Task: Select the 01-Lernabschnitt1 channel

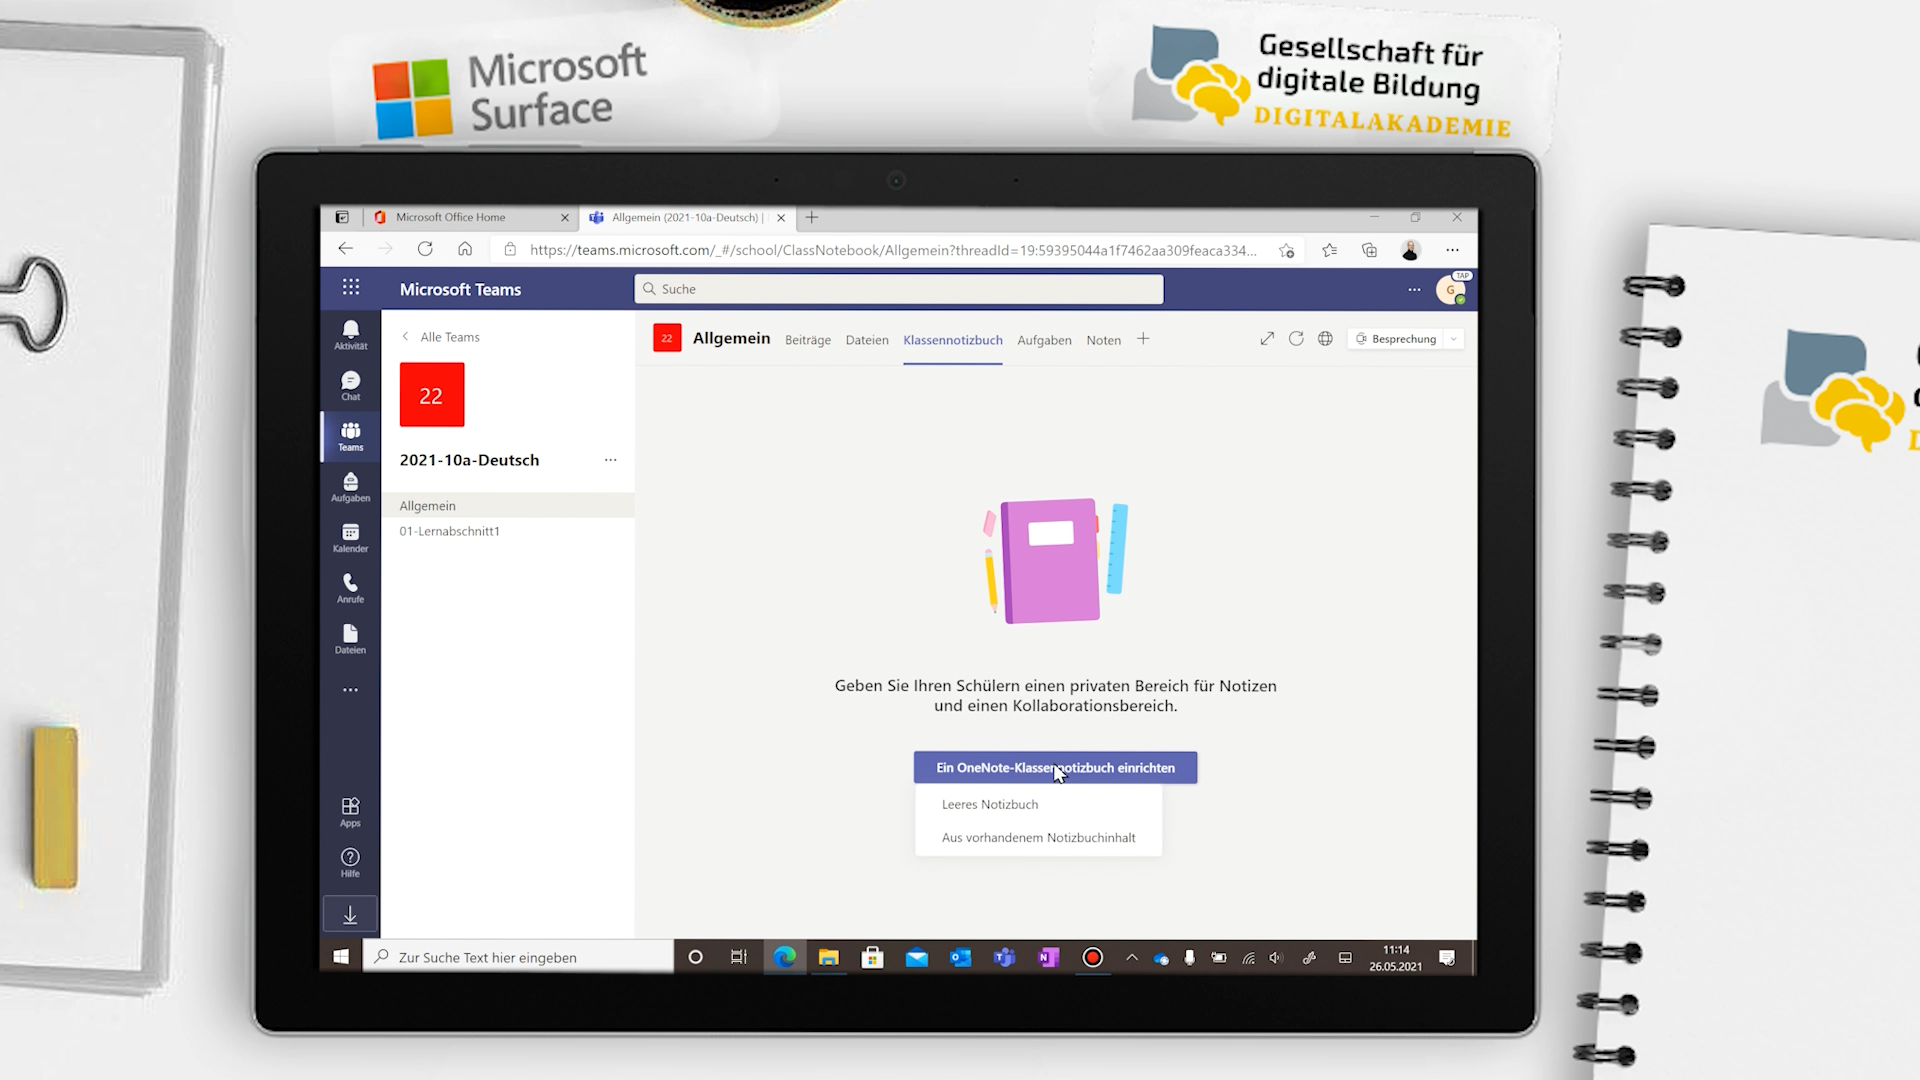Action: point(507,531)
